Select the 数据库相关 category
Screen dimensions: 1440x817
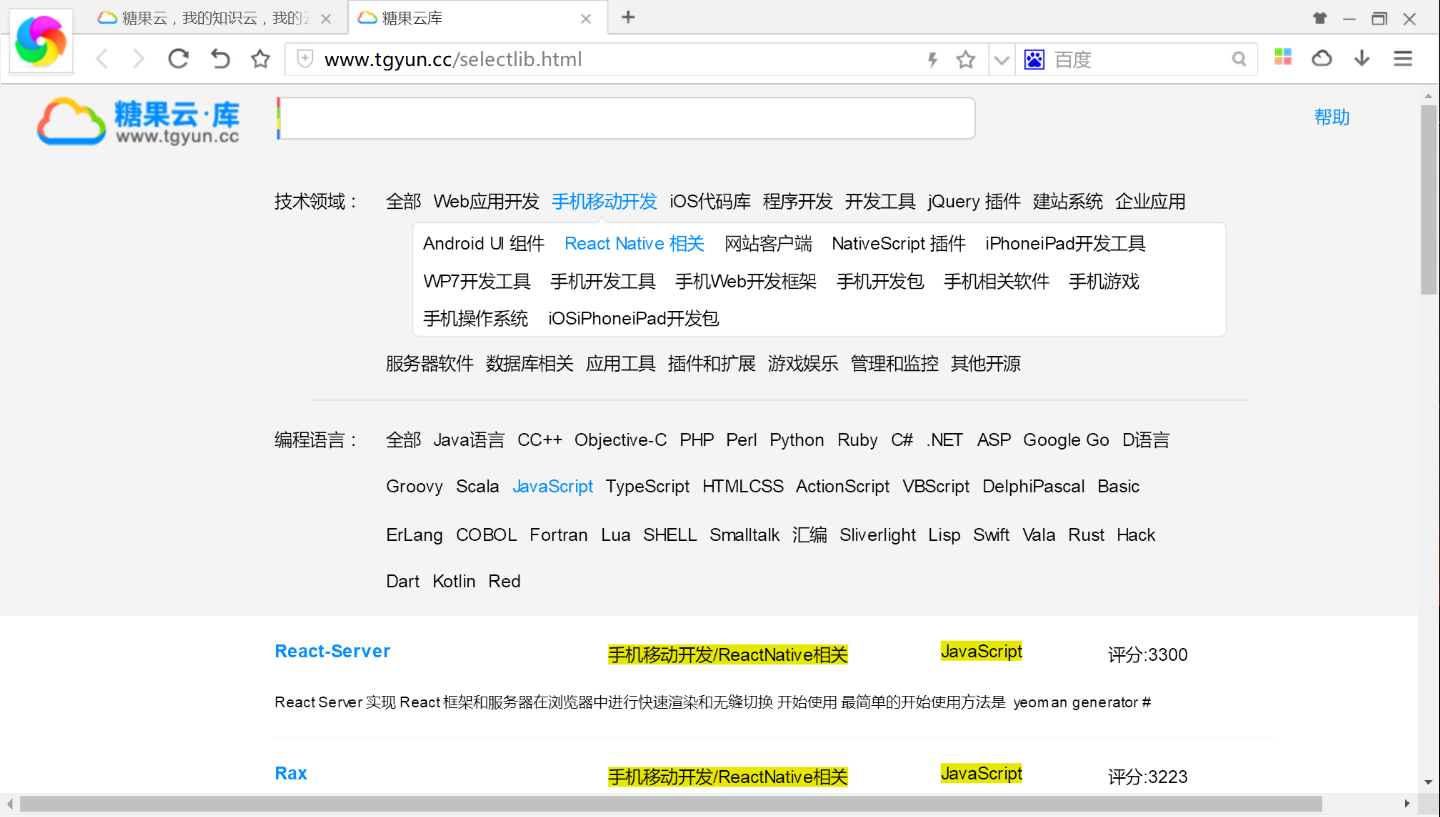tap(530, 363)
